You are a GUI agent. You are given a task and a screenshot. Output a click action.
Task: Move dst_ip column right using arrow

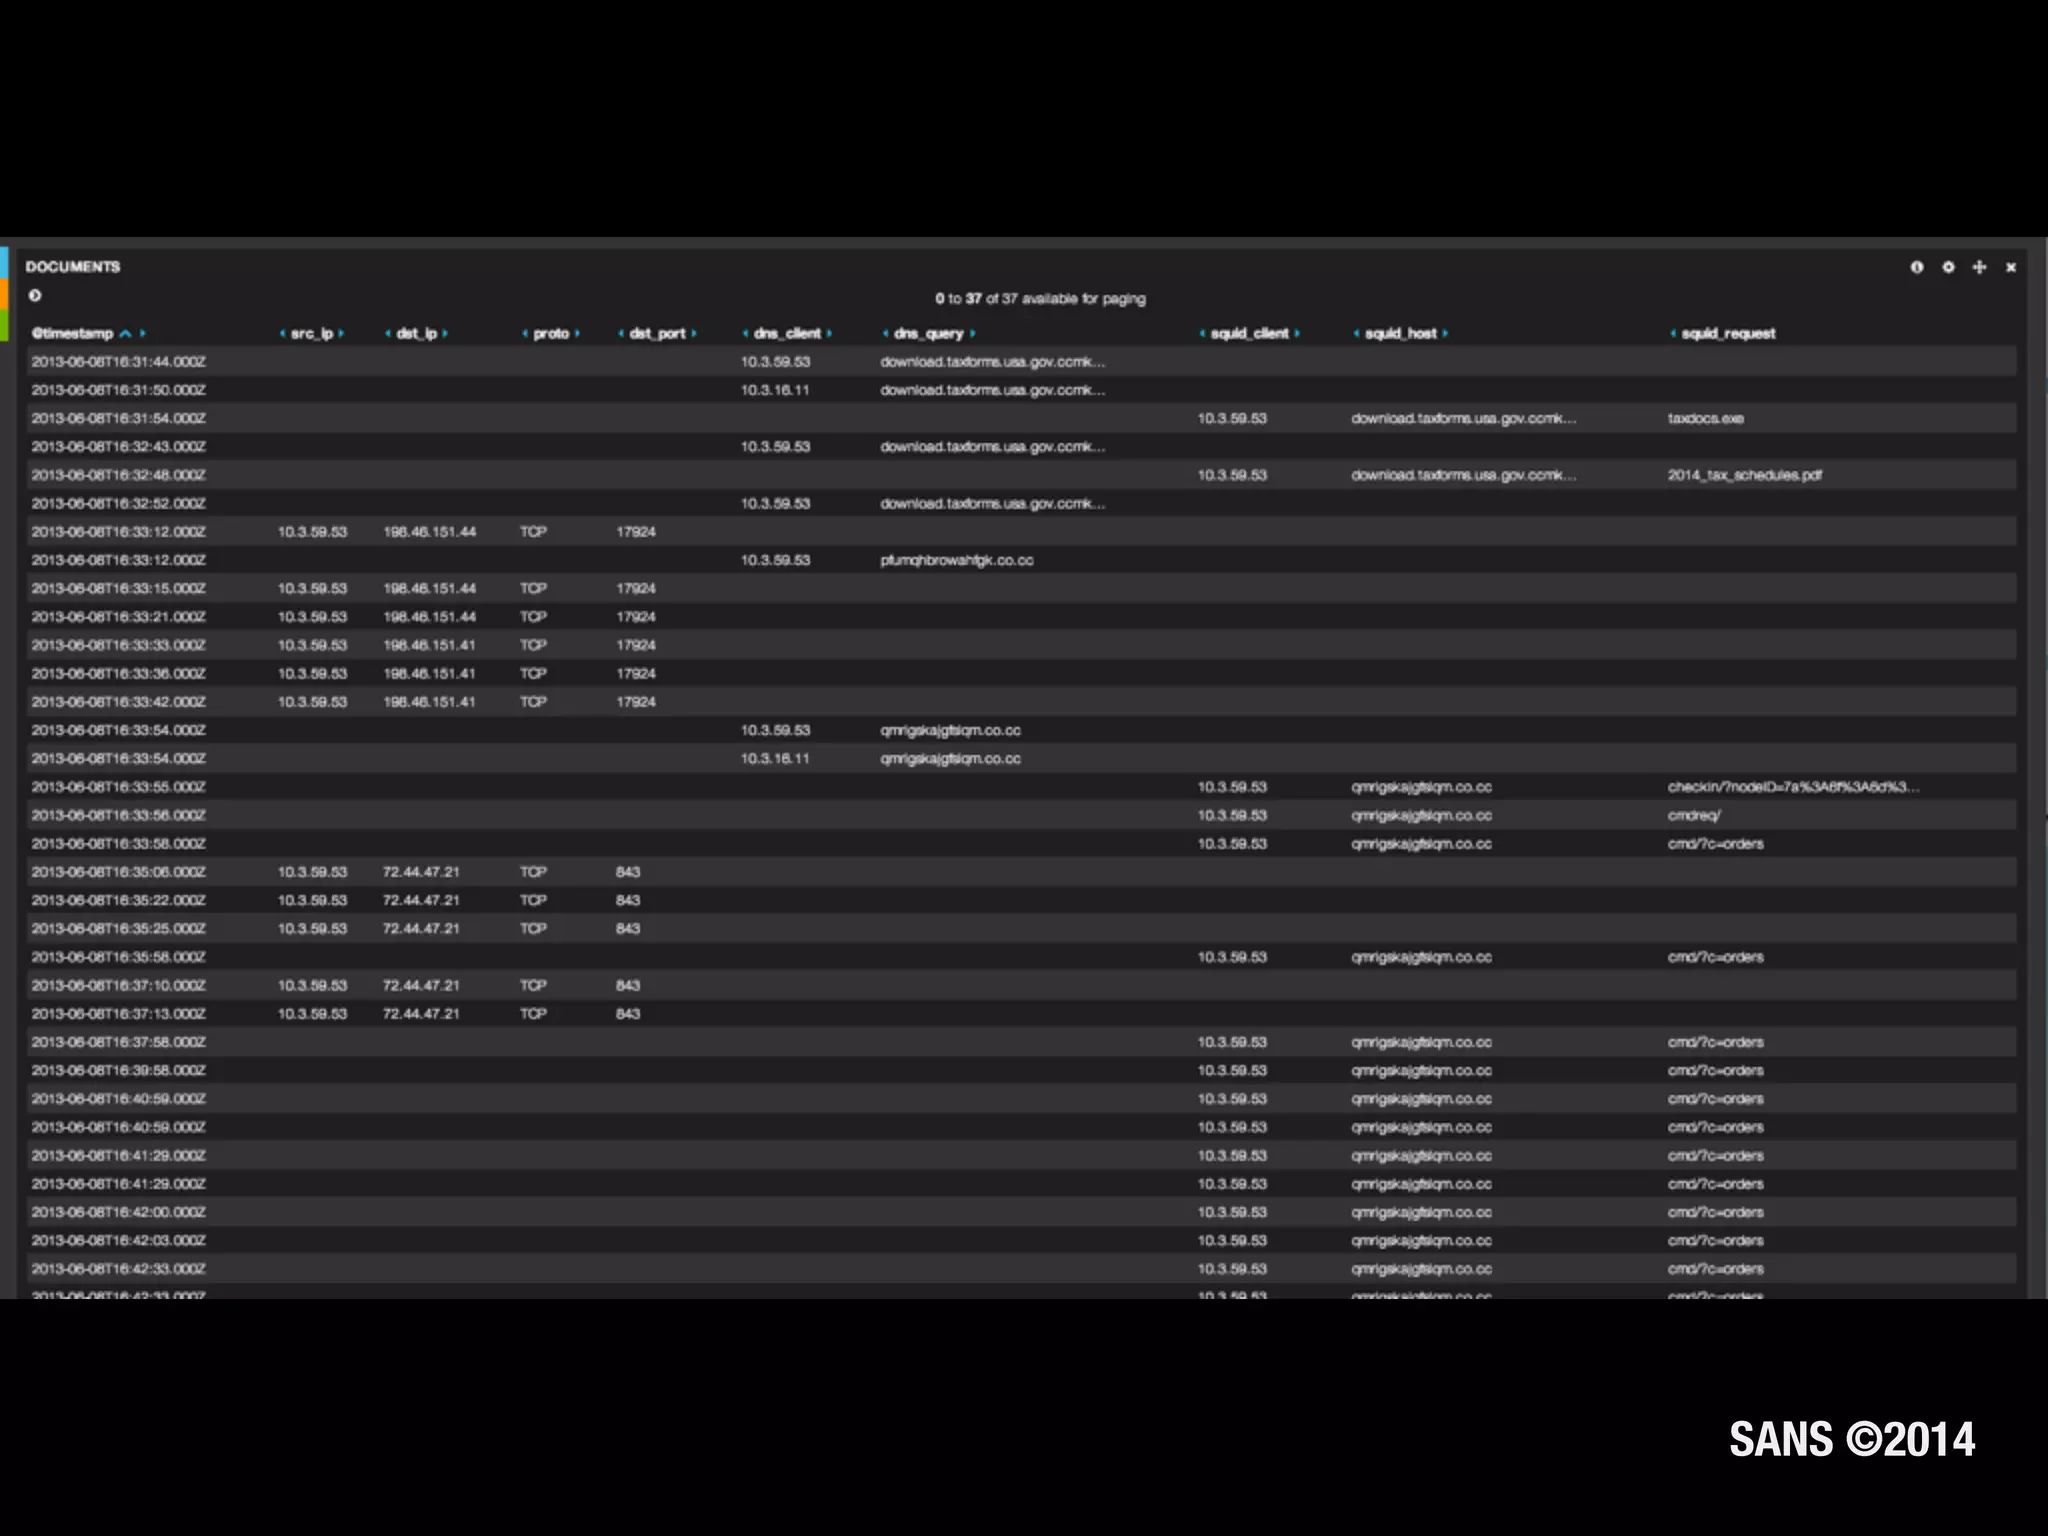445,334
